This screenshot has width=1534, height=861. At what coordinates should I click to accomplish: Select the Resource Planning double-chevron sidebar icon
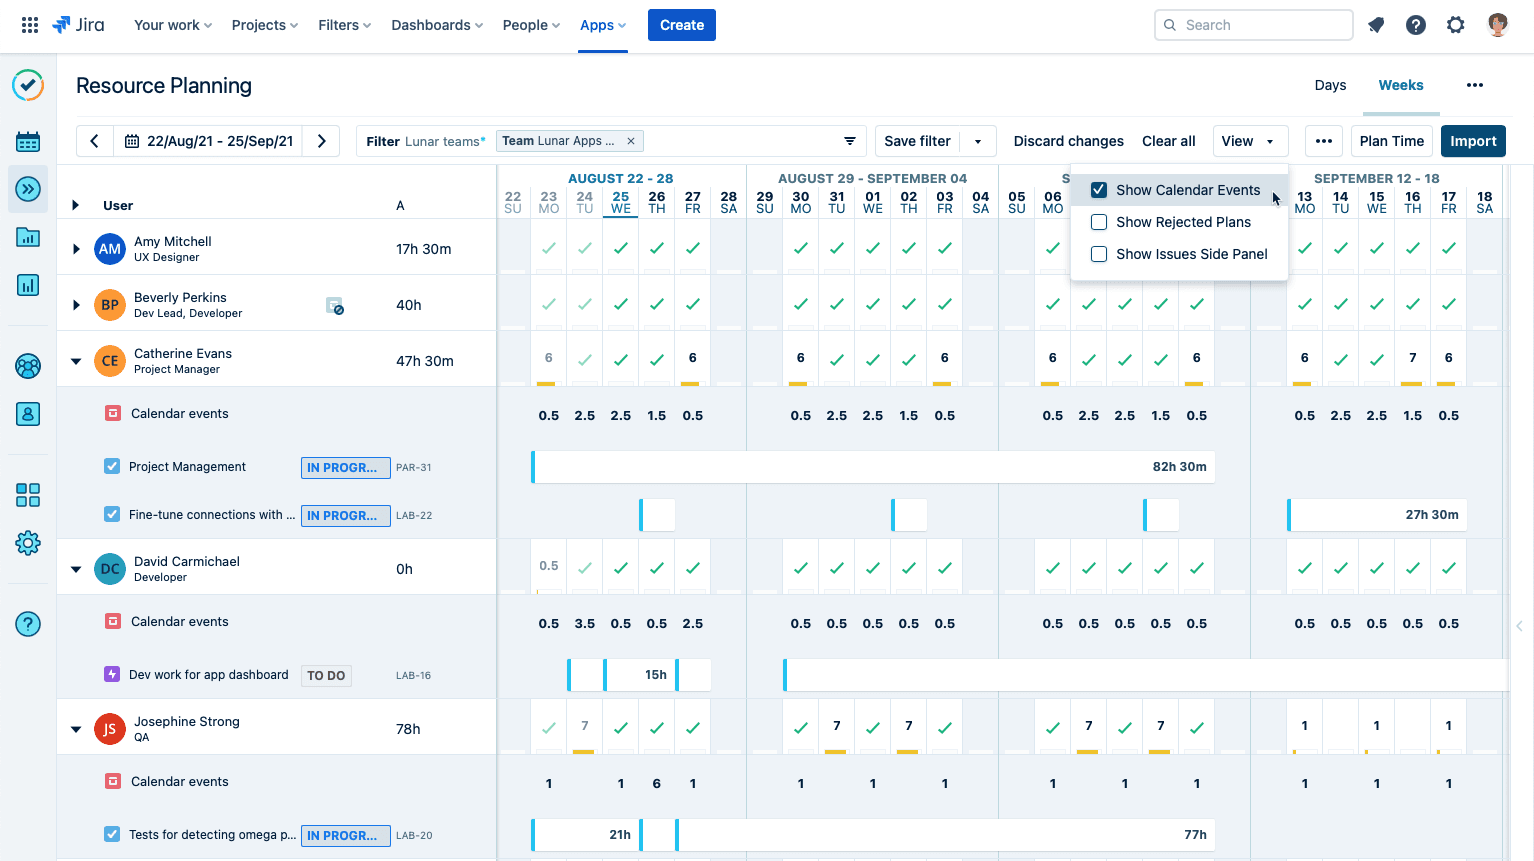coord(27,189)
